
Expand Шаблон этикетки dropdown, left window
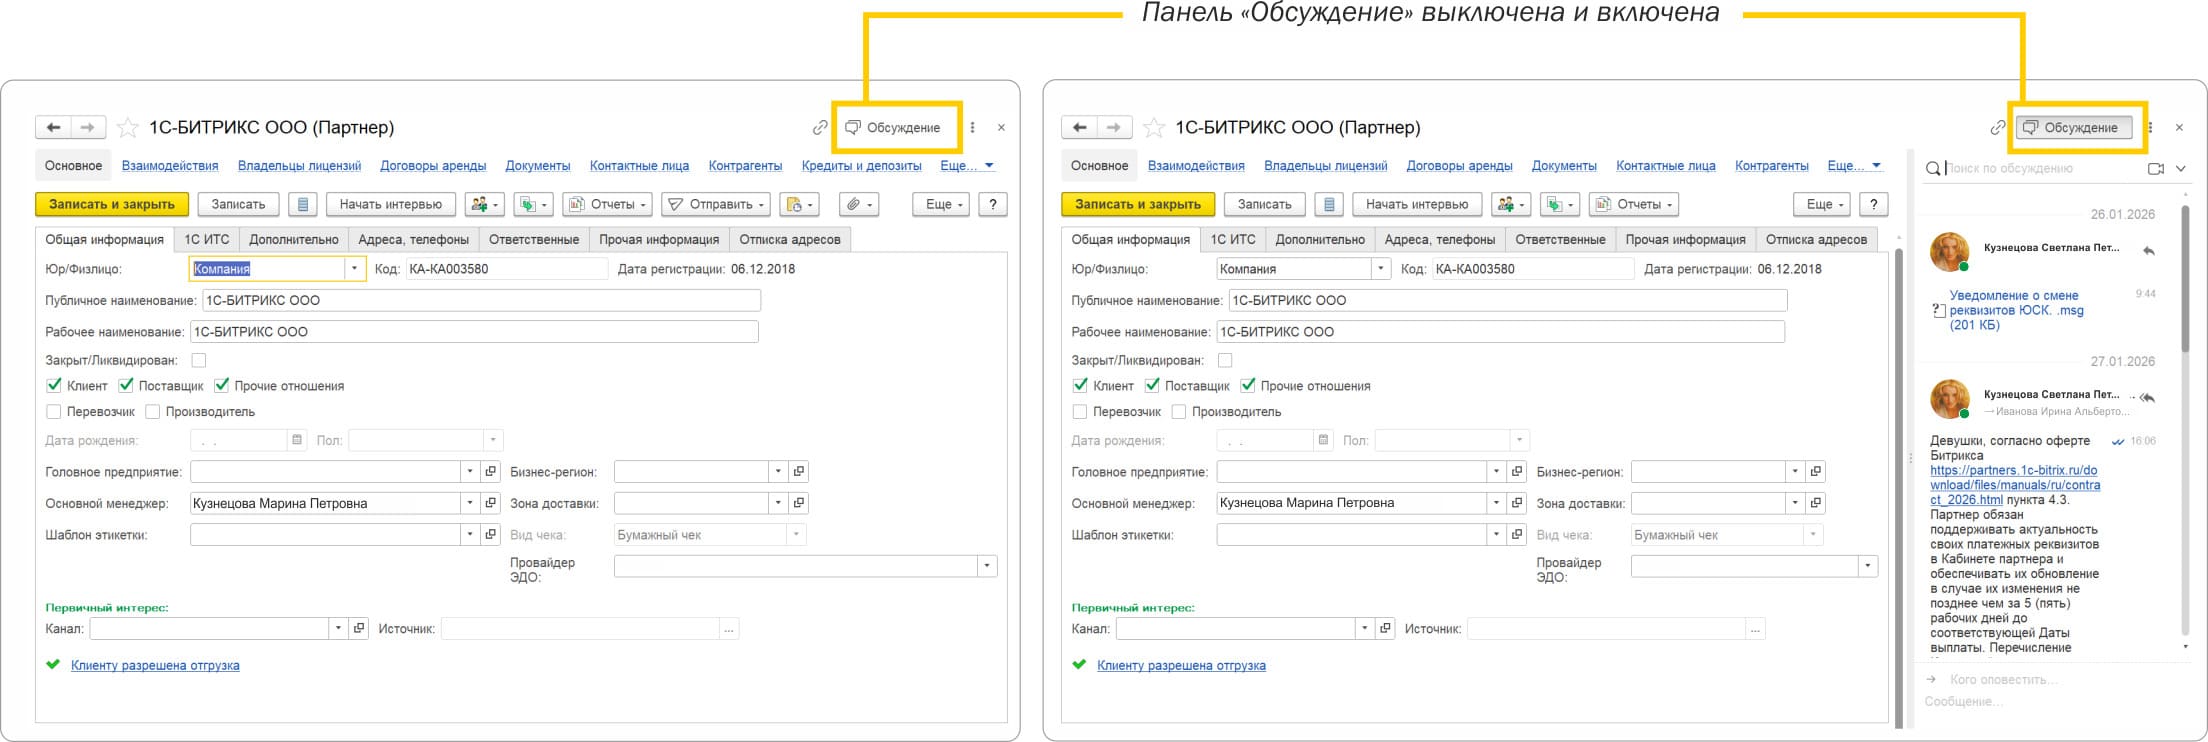(470, 534)
